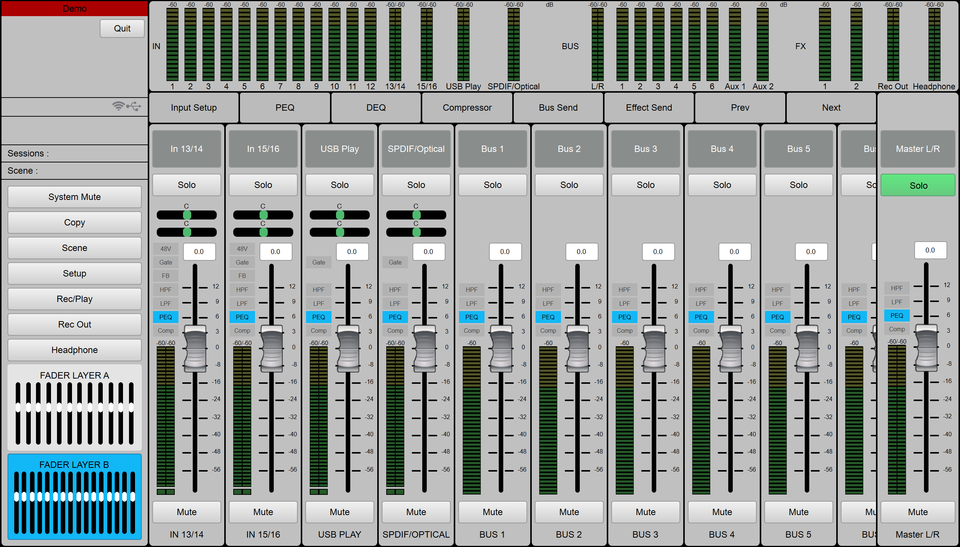The height and width of the screenshot is (547, 960).
Task: Open the Effect Send tab
Action: click(649, 108)
